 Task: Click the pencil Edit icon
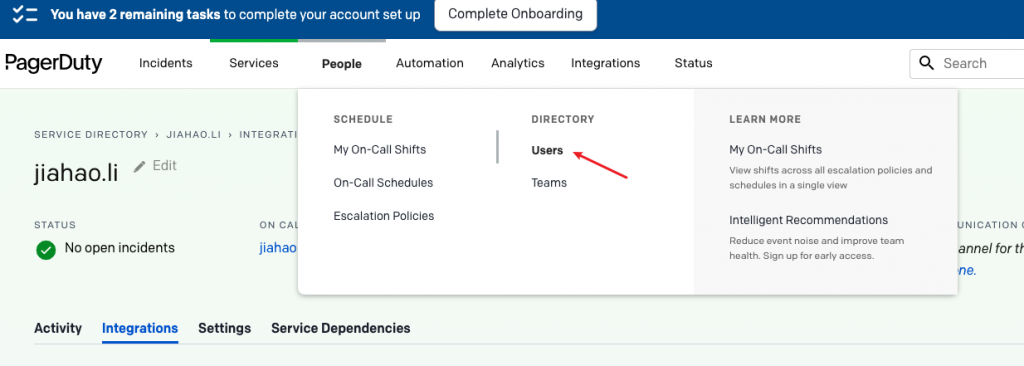click(140, 167)
